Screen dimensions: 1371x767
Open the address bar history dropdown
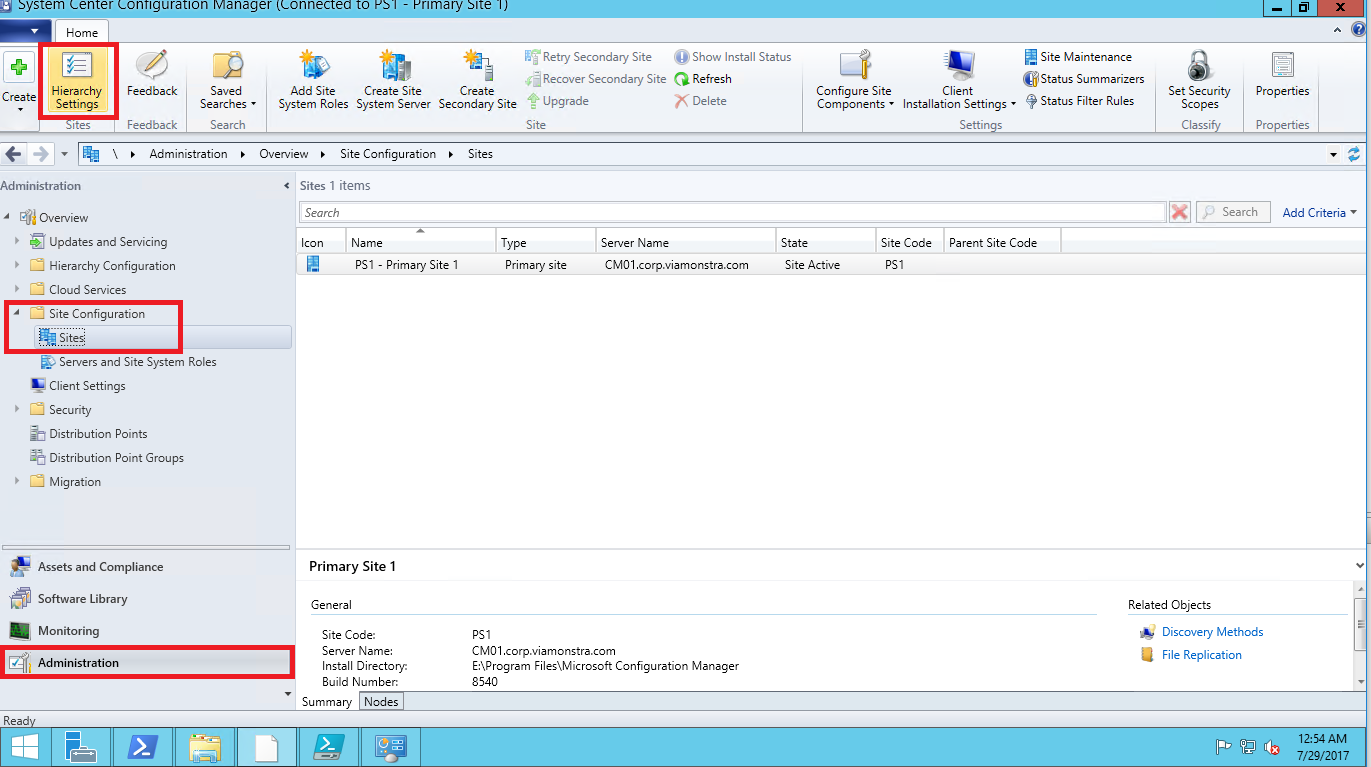1333,155
